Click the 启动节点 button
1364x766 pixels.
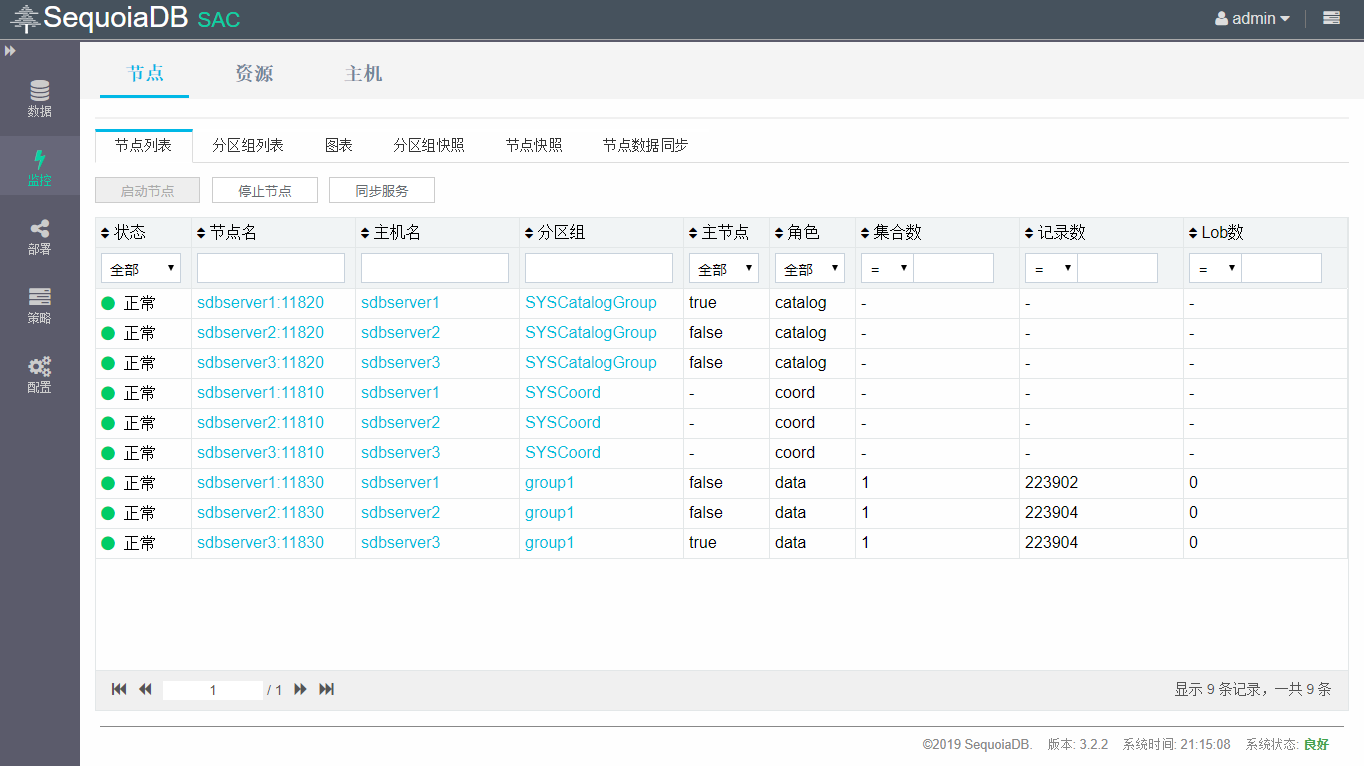coord(148,190)
